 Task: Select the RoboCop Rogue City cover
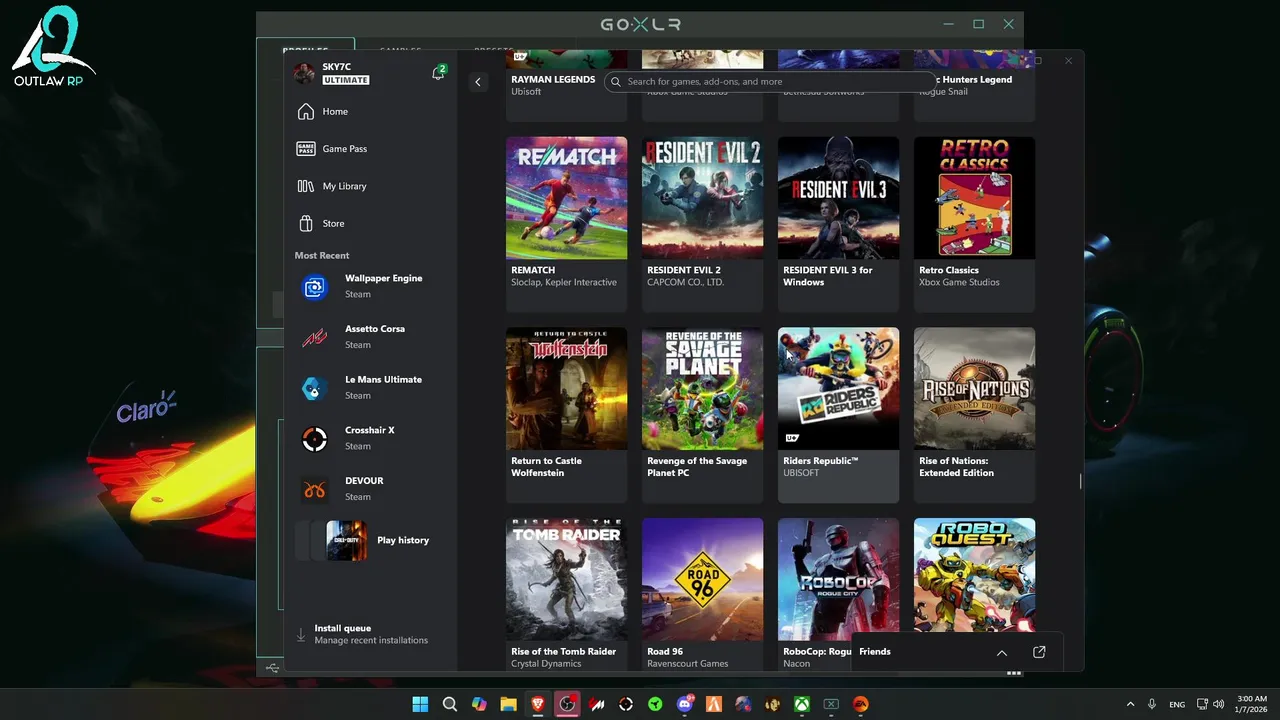point(839,579)
